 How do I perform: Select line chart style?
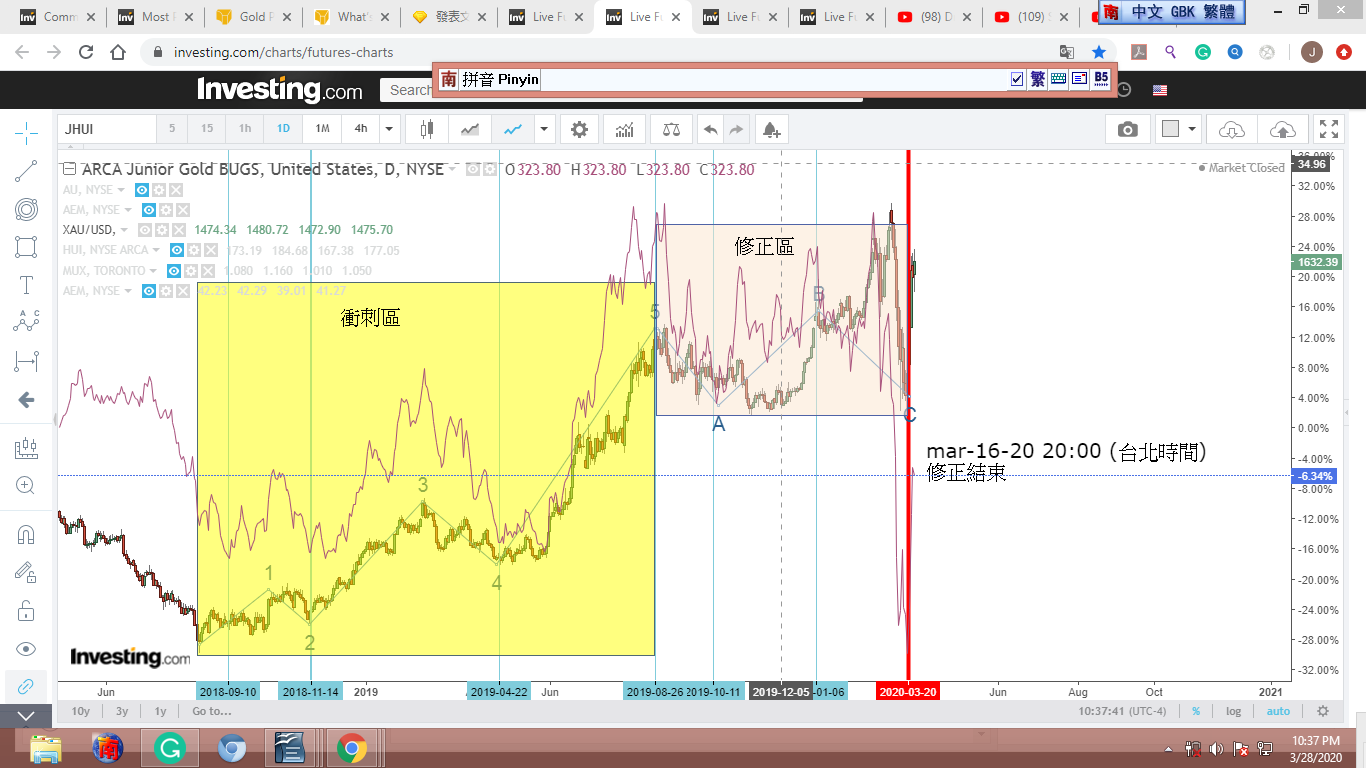point(513,129)
